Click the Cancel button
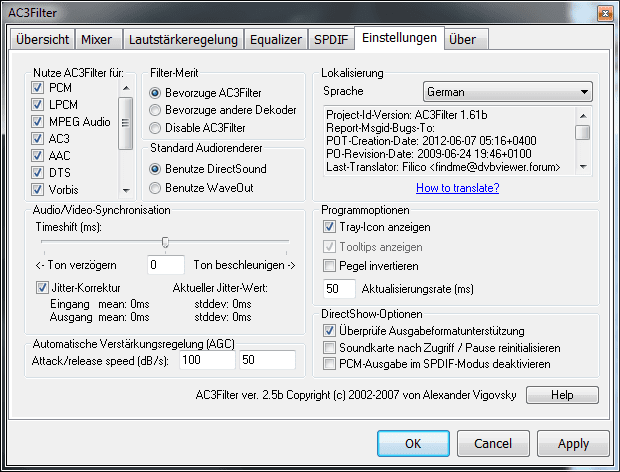 tap(493, 444)
